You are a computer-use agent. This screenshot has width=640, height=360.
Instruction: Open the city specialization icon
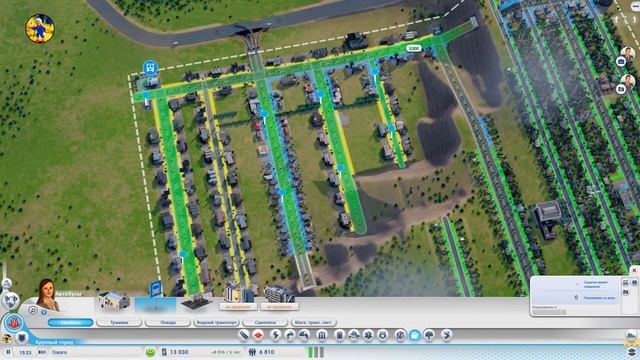[447, 335]
